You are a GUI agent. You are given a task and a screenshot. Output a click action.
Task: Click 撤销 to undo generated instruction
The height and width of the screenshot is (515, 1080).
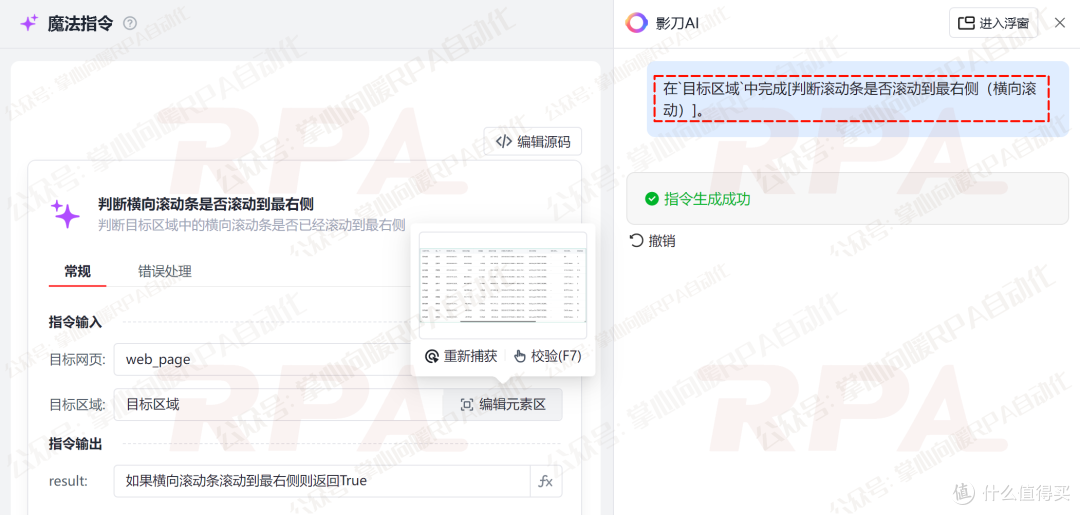(652, 241)
